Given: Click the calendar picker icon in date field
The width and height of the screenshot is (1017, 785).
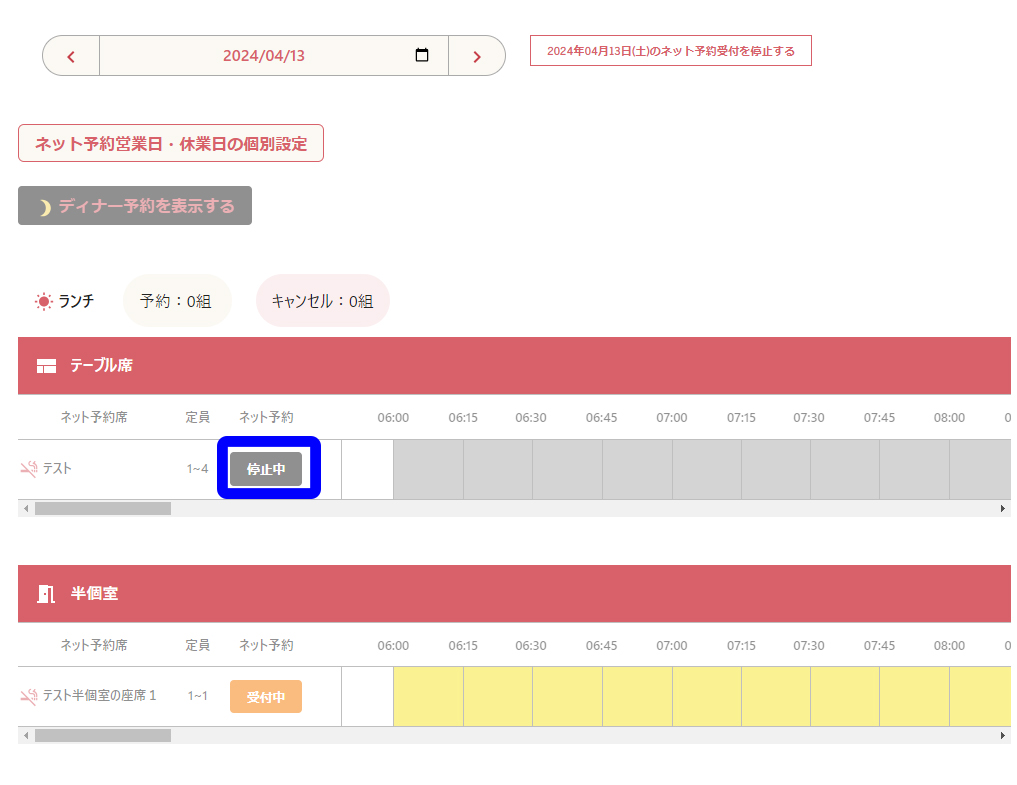Looking at the screenshot, I should tap(422, 56).
